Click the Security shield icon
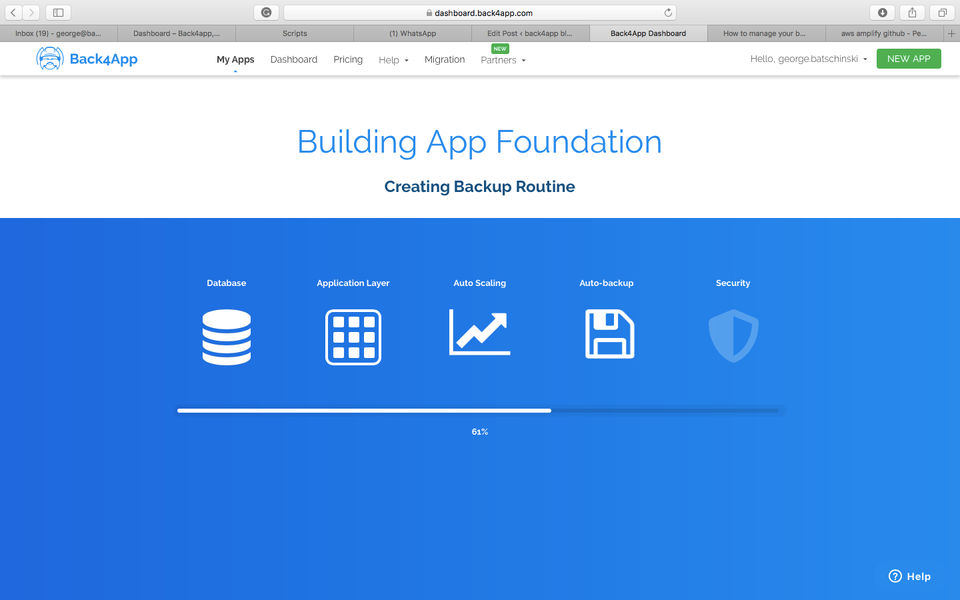The image size is (960, 600). [x=733, y=336]
